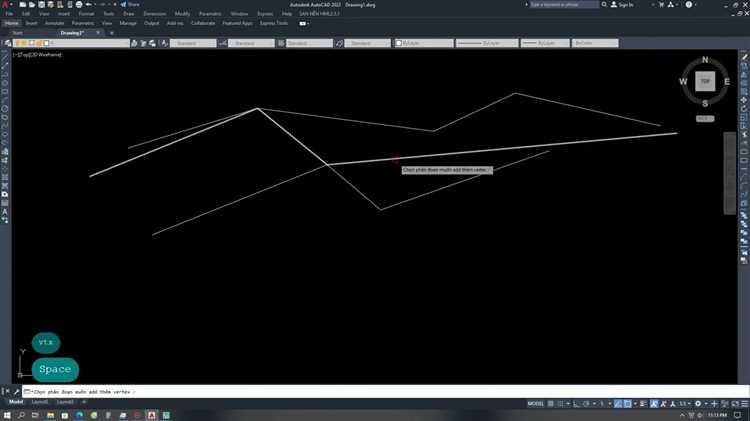Toggle object snap tracking in status bar
750x421 pixels.
click(x=618, y=404)
